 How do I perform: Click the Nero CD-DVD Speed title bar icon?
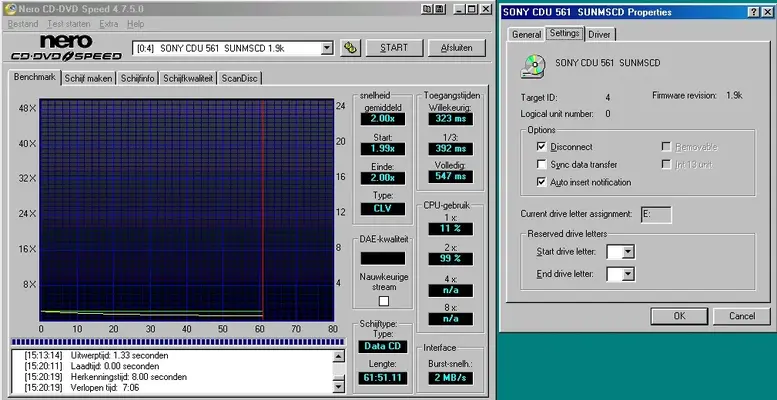[x=11, y=8]
